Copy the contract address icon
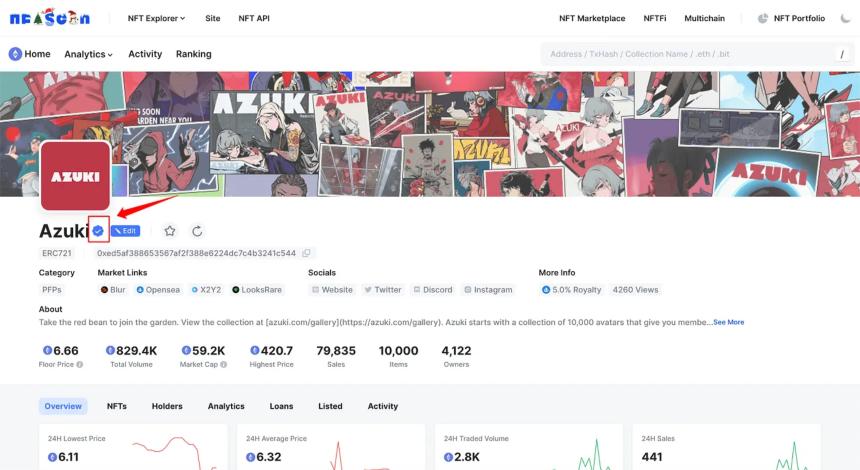 306,253
